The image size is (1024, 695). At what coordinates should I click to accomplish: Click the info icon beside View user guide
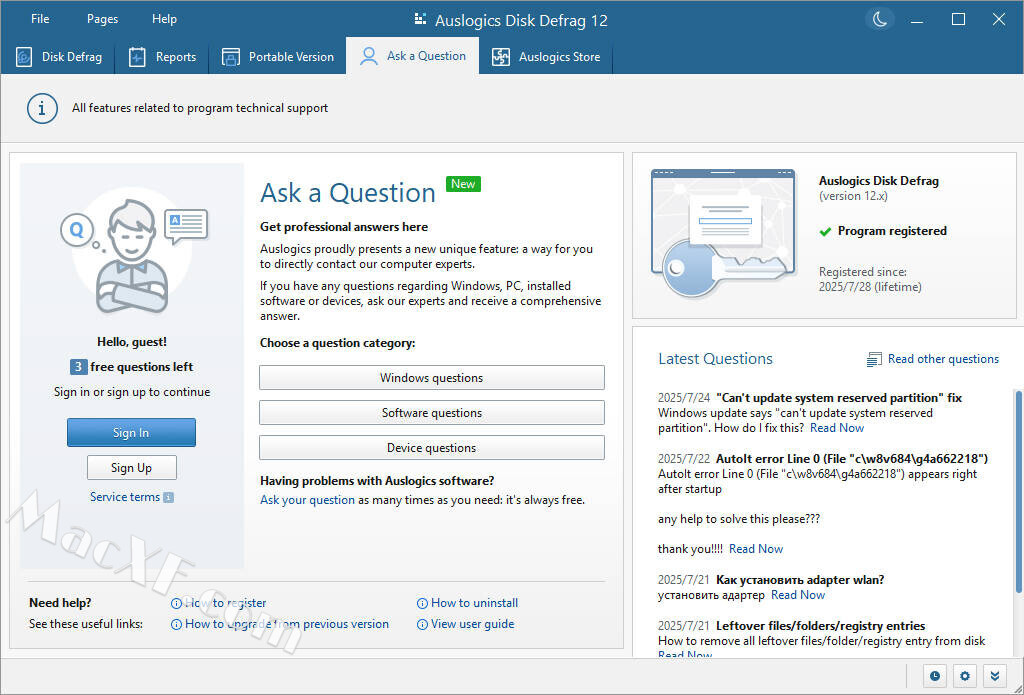point(423,624)
